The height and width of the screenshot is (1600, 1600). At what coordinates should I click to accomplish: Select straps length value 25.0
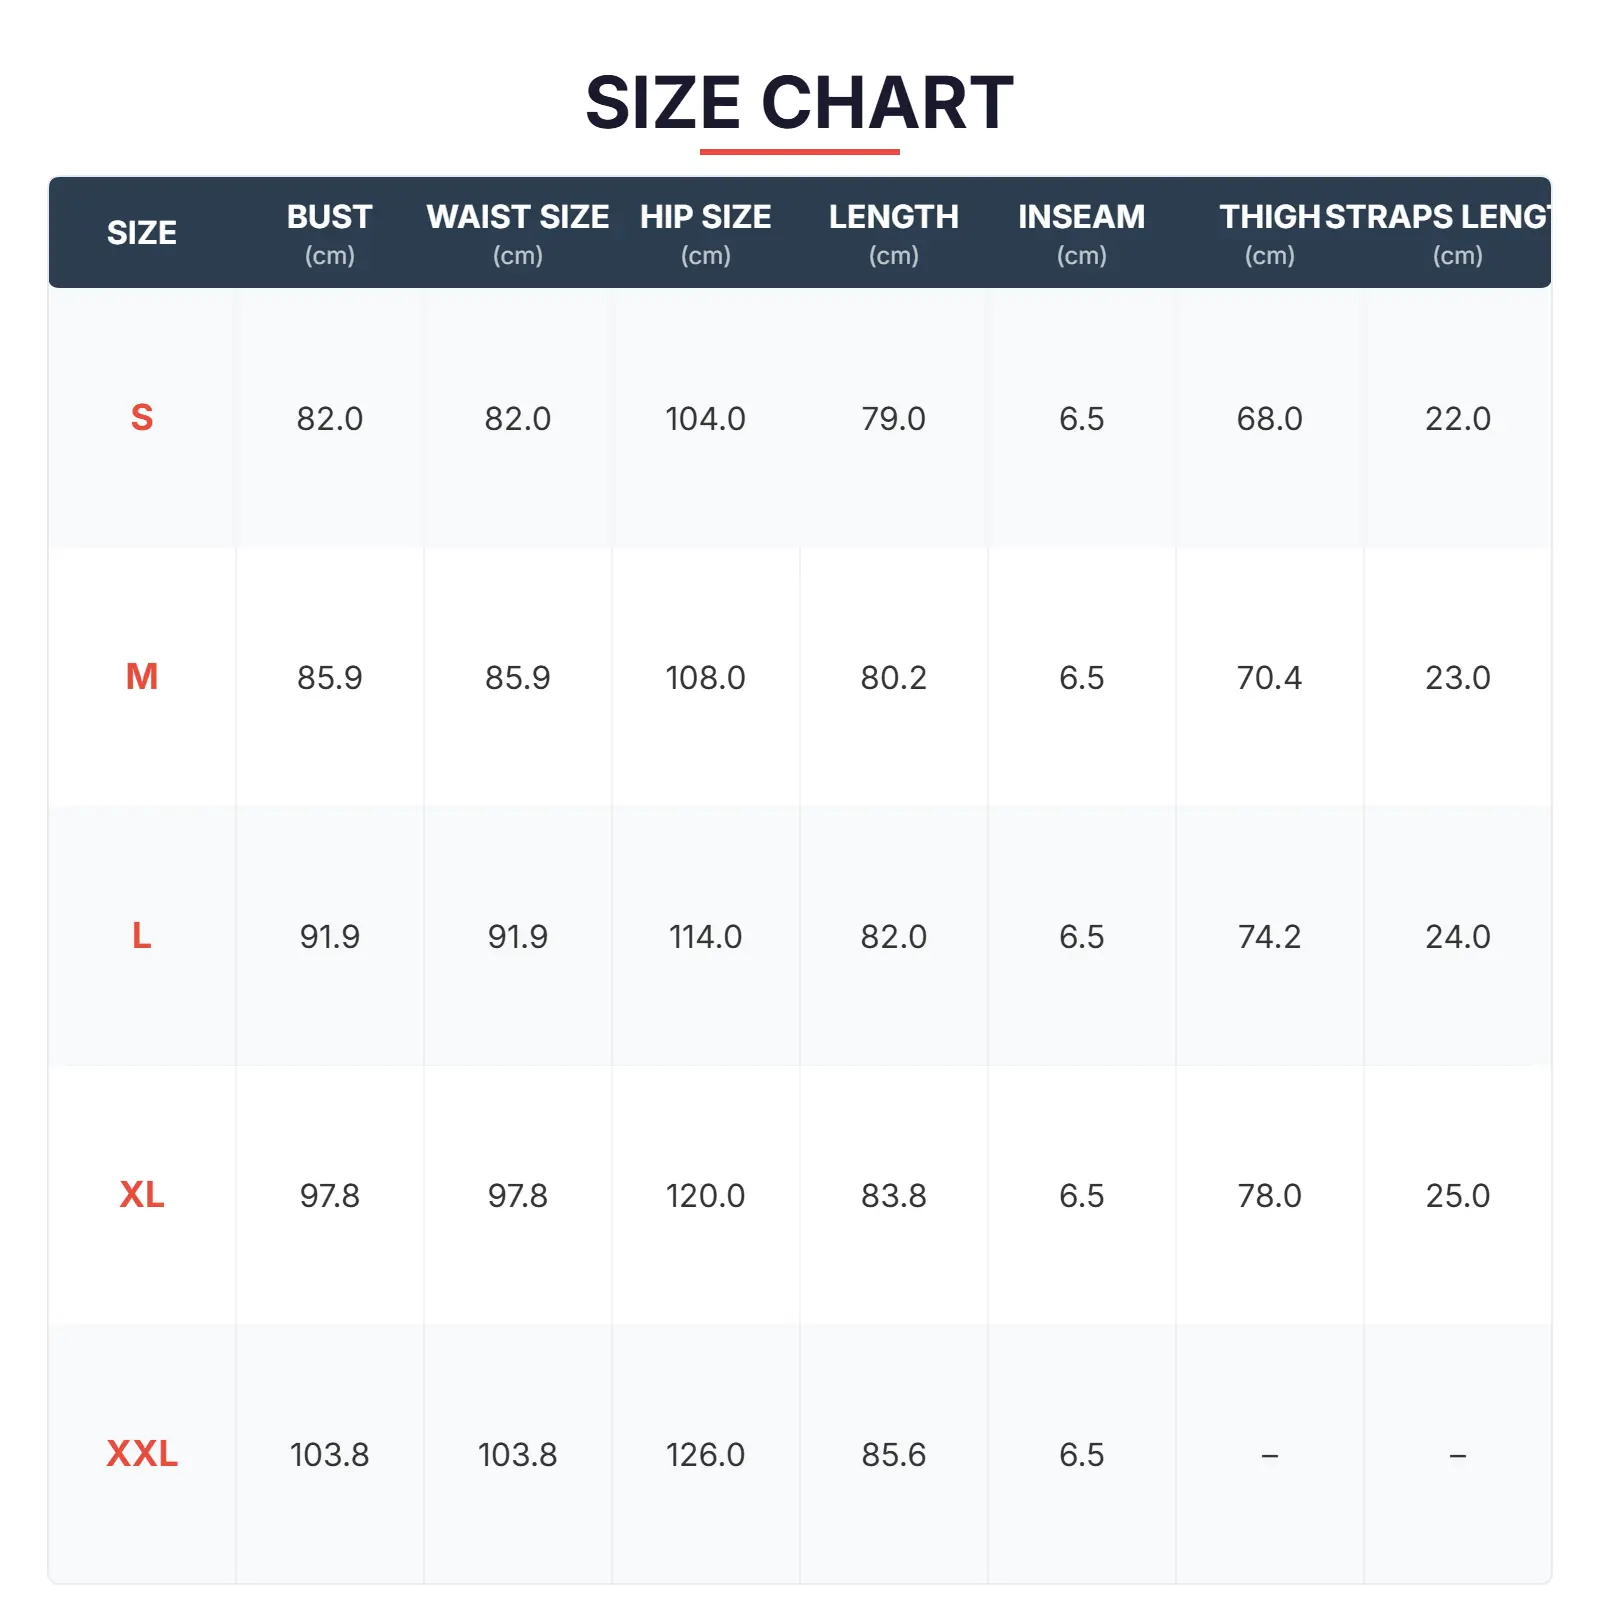tap(1457, 1195)
